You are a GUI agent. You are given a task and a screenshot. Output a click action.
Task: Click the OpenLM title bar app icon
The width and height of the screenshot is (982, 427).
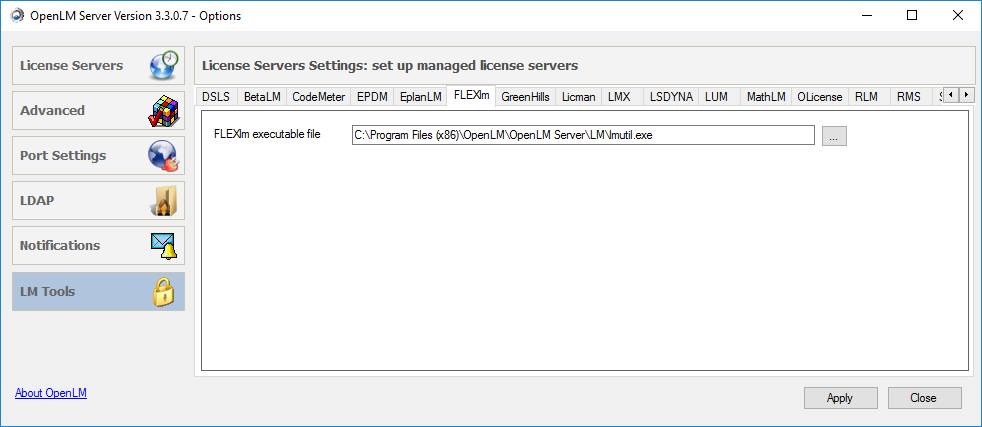pyautogui.click(x=17, y=15)
